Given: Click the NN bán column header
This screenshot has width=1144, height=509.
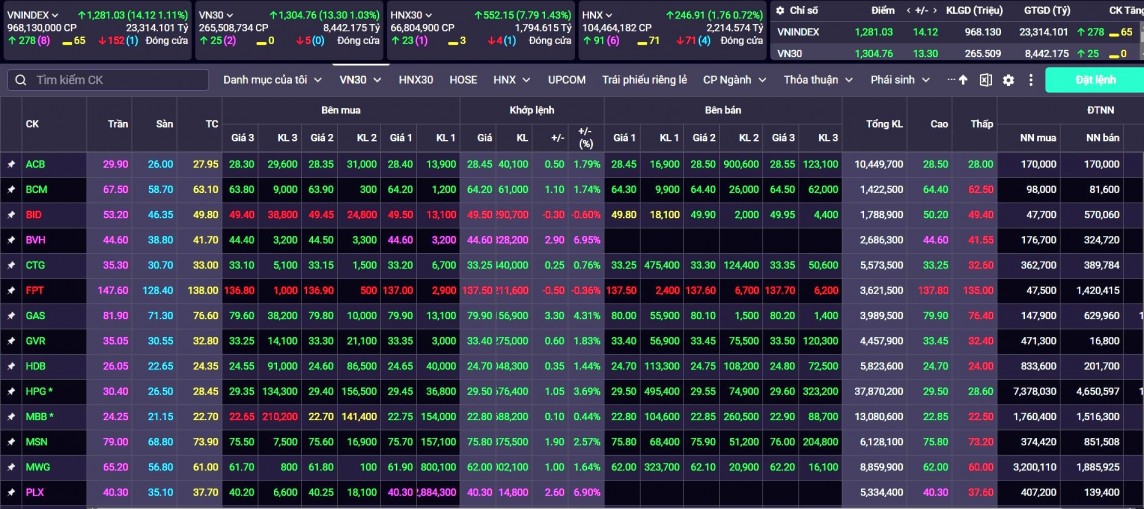Looking at the screenshot, I should pos(1102,138).
